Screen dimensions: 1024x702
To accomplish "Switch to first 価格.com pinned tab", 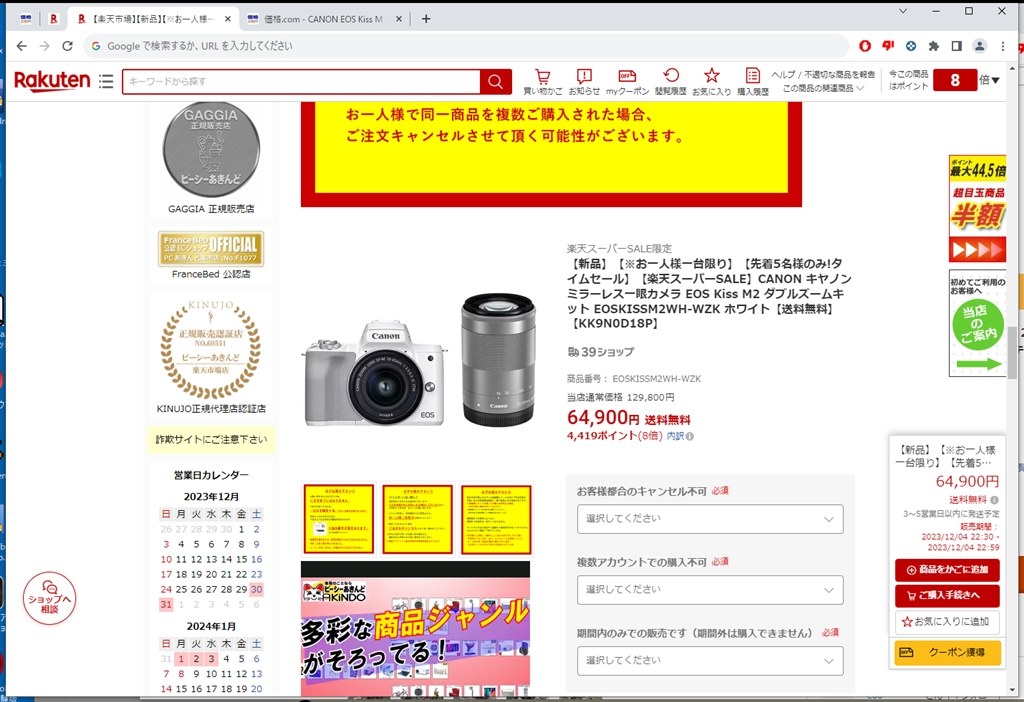I will click(x=25, y=19).
